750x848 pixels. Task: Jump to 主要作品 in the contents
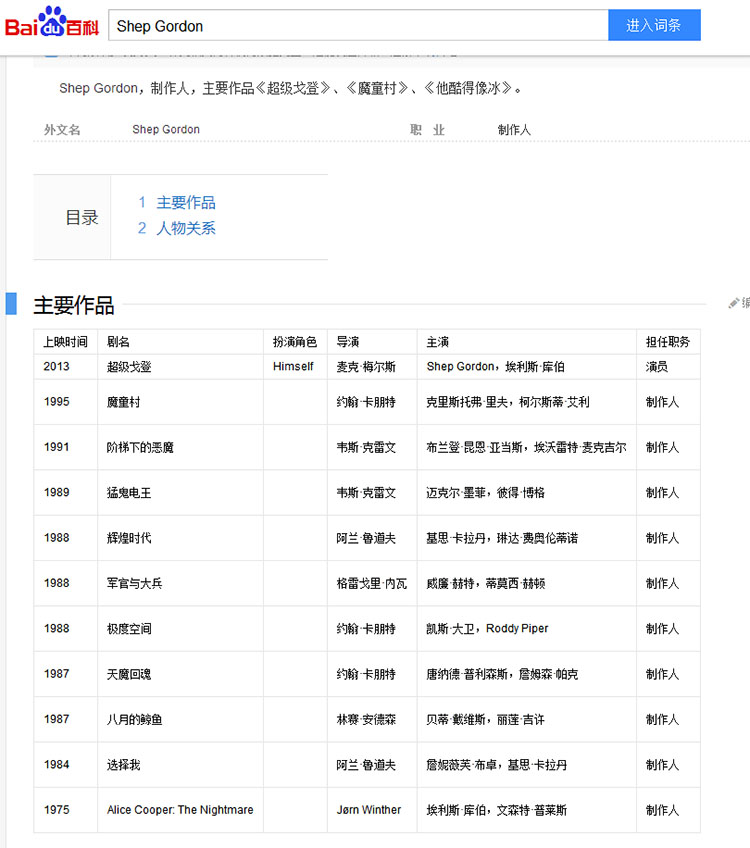click(185, 203)
